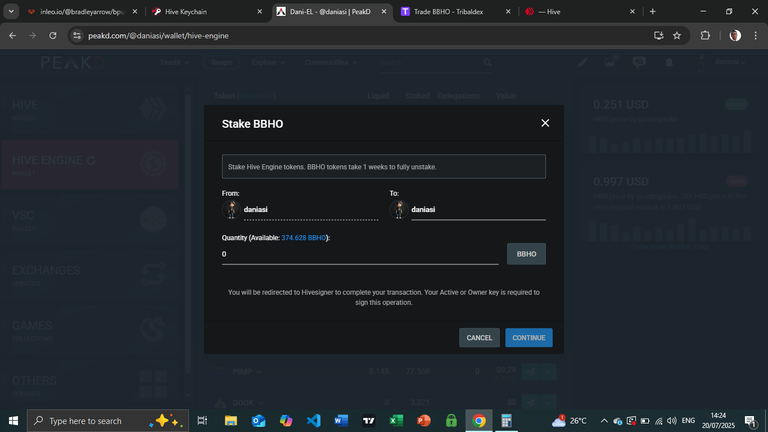The width and height of the screenshot is (768, 432).
Task: Click the pencil compose post icon
Action: pyautogui.click(x=582, y=62)
